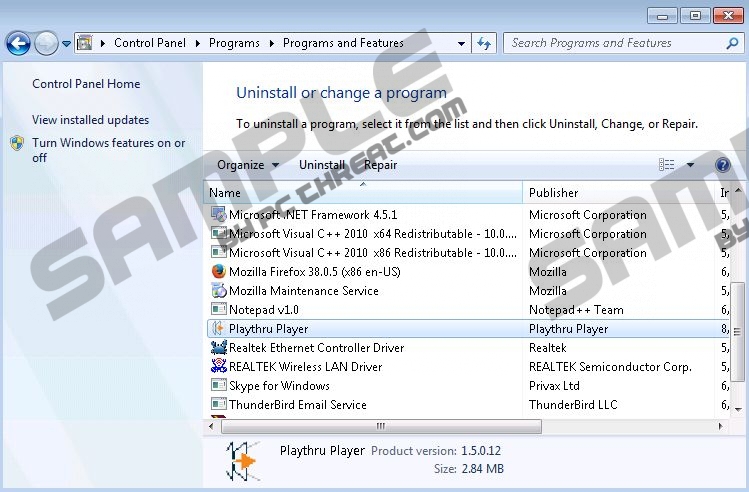
Task: Click the Forward navigation arrow button
Action: [x=46, y=43]
